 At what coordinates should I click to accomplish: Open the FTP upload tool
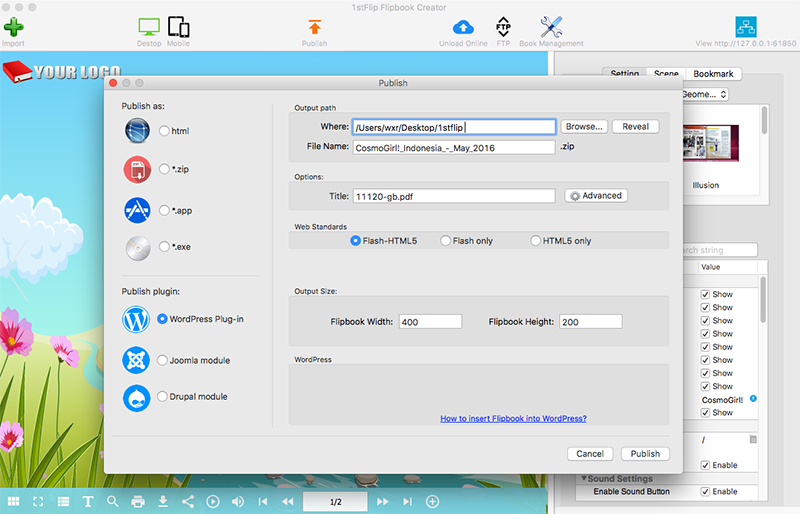503,27
